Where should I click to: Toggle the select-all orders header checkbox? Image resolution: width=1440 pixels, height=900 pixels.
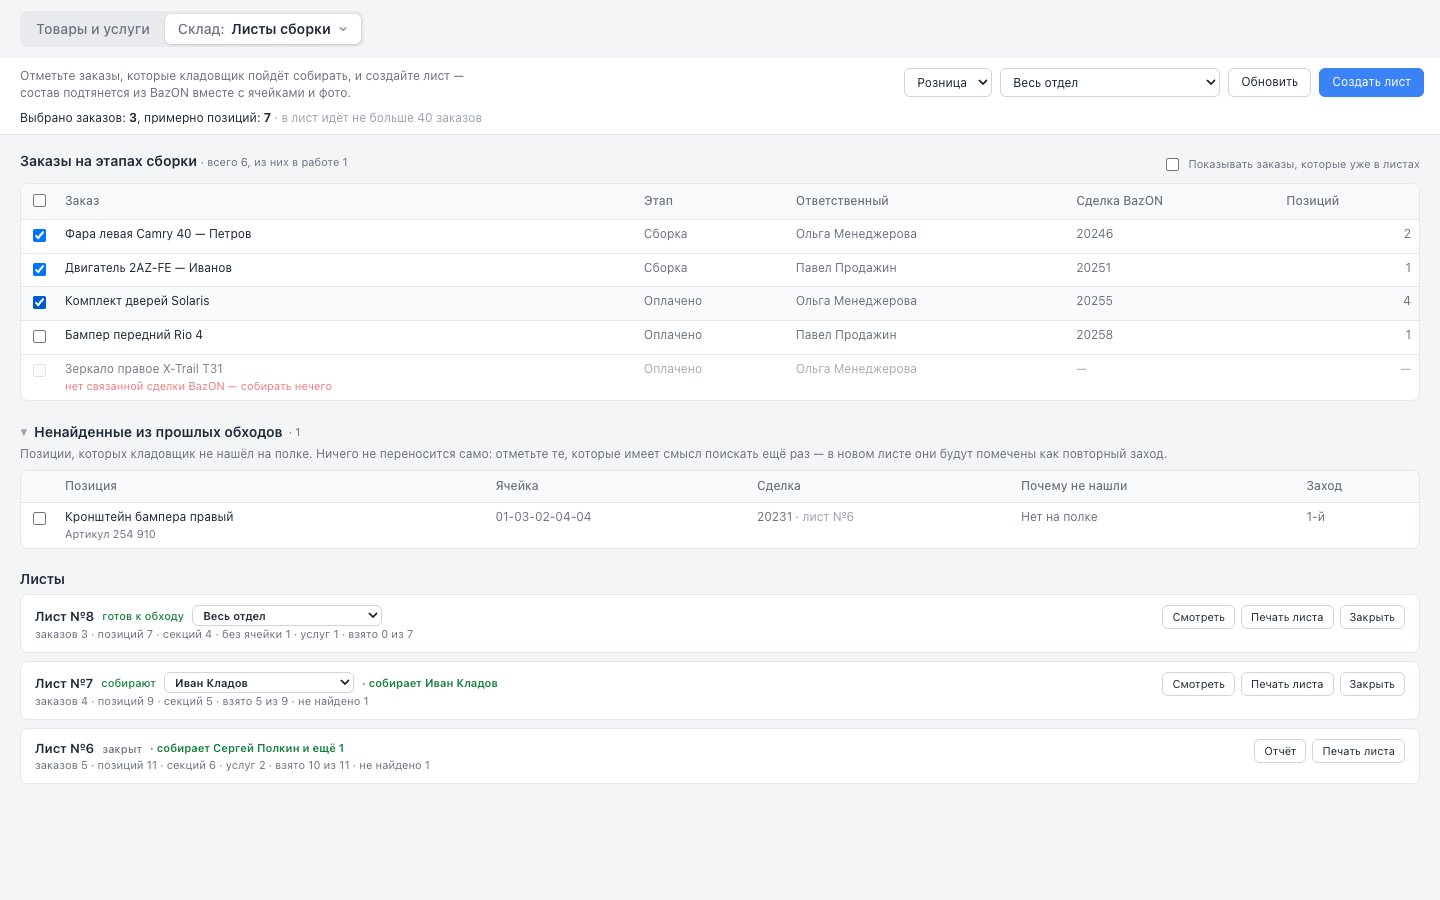39,201
